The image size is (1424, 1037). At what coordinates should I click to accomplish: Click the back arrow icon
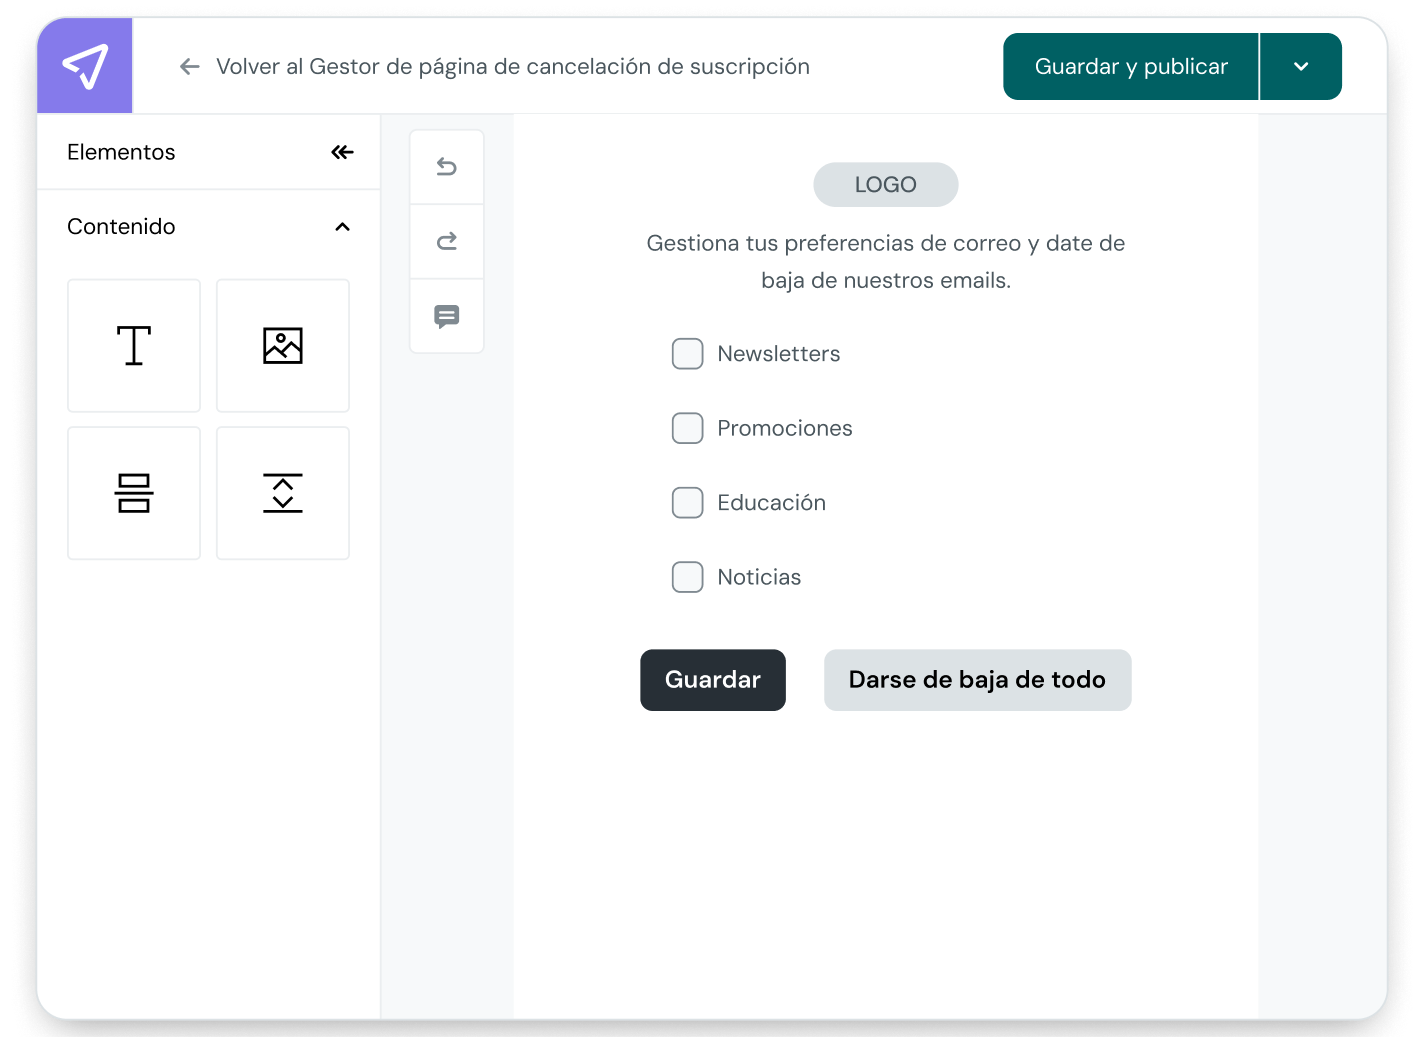coord(189,66)
